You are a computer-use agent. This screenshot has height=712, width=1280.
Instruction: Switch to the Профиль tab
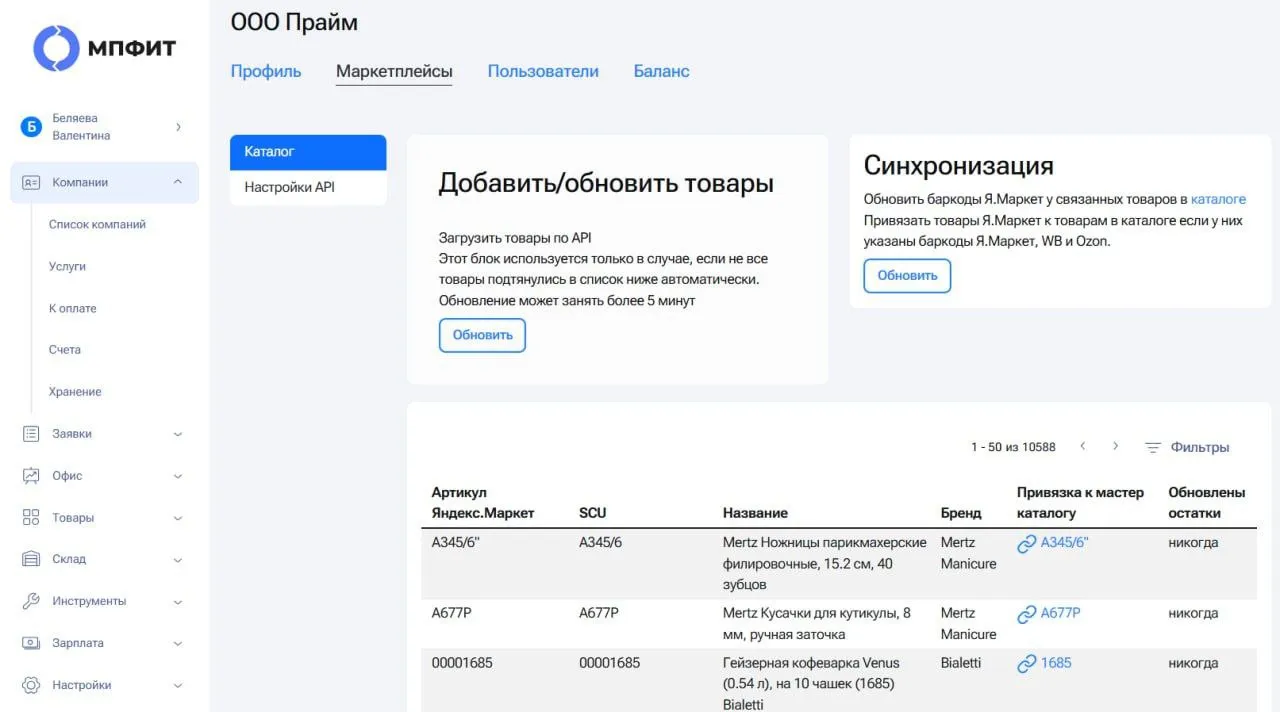[266, 71]
